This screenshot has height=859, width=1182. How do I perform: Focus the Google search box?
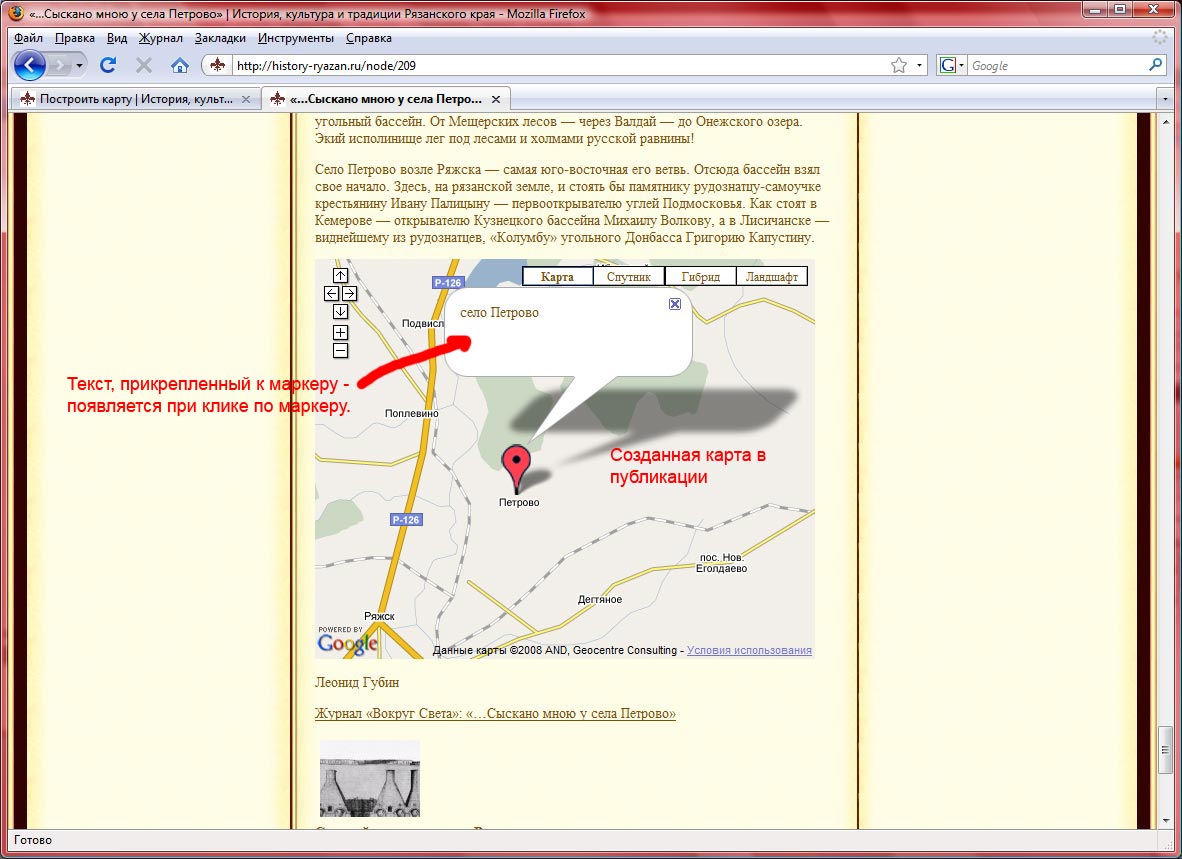[1057, 66]
